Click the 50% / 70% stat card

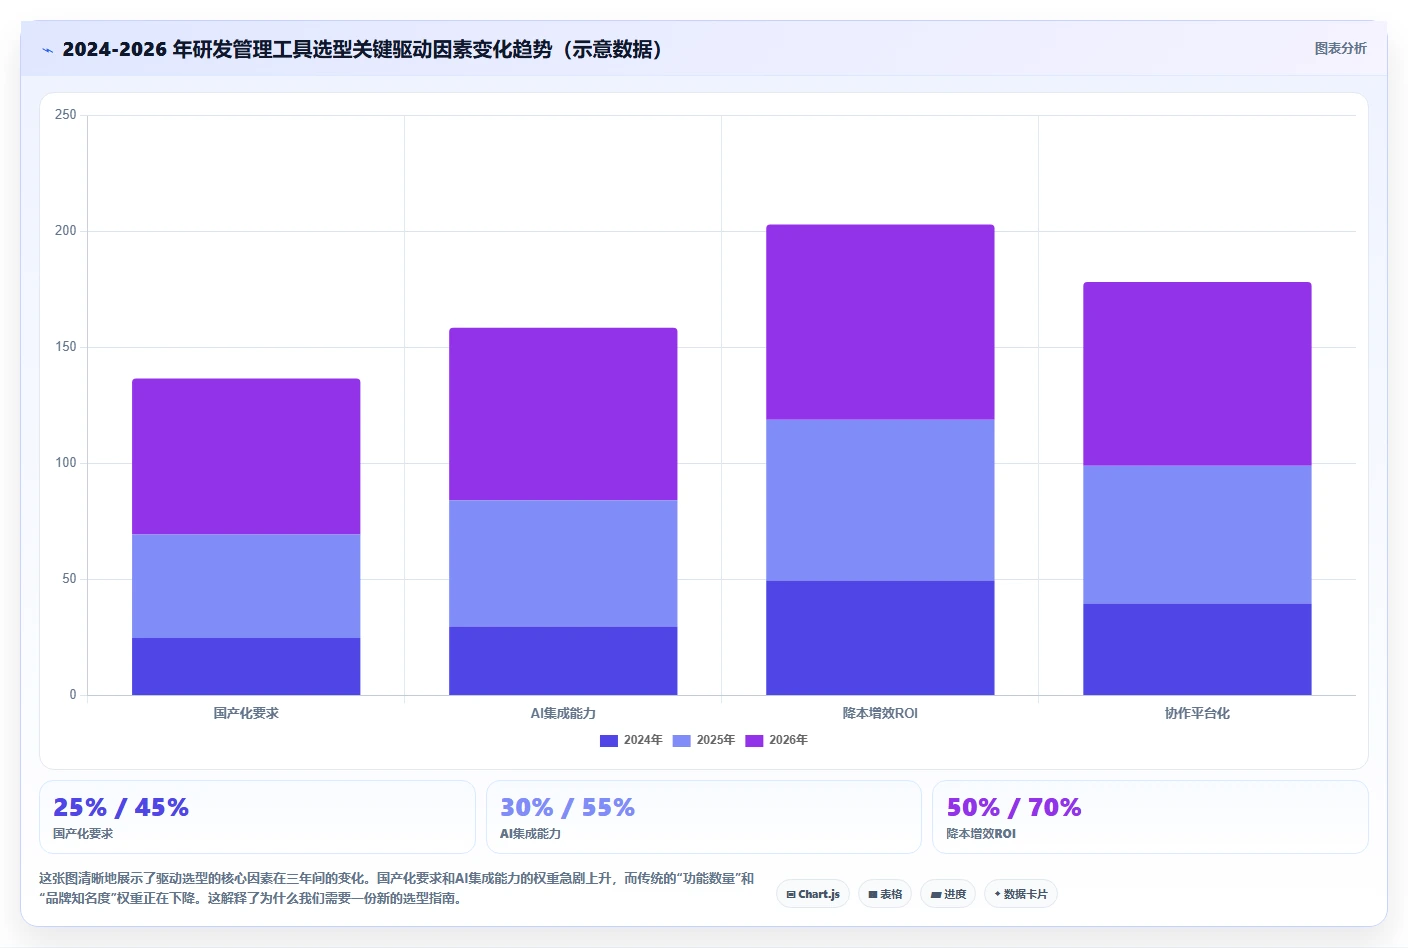tap(1150, 817)
